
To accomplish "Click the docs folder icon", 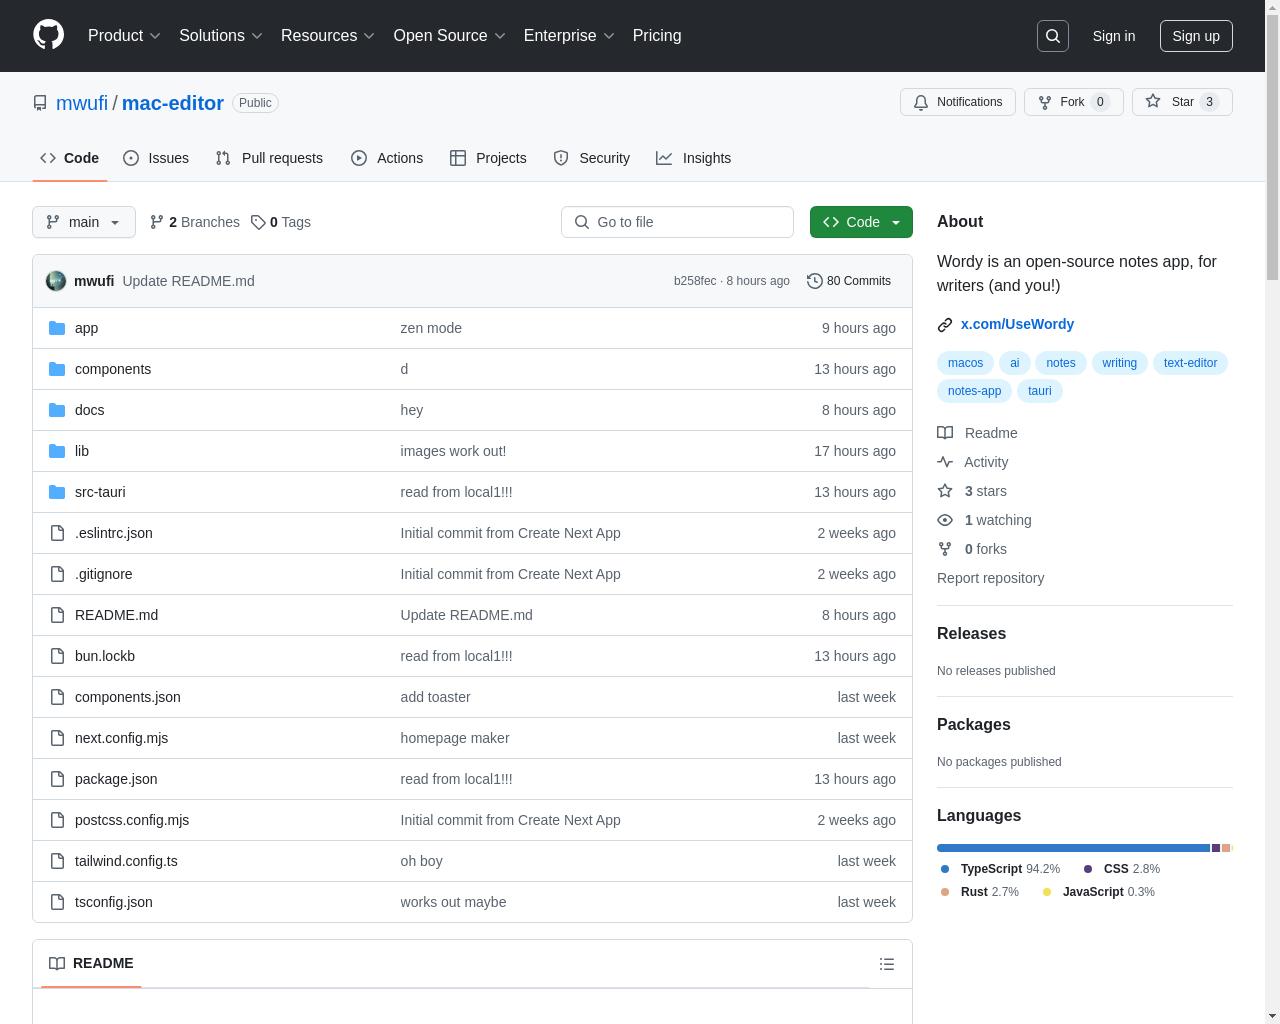I will tap(57, 410).
